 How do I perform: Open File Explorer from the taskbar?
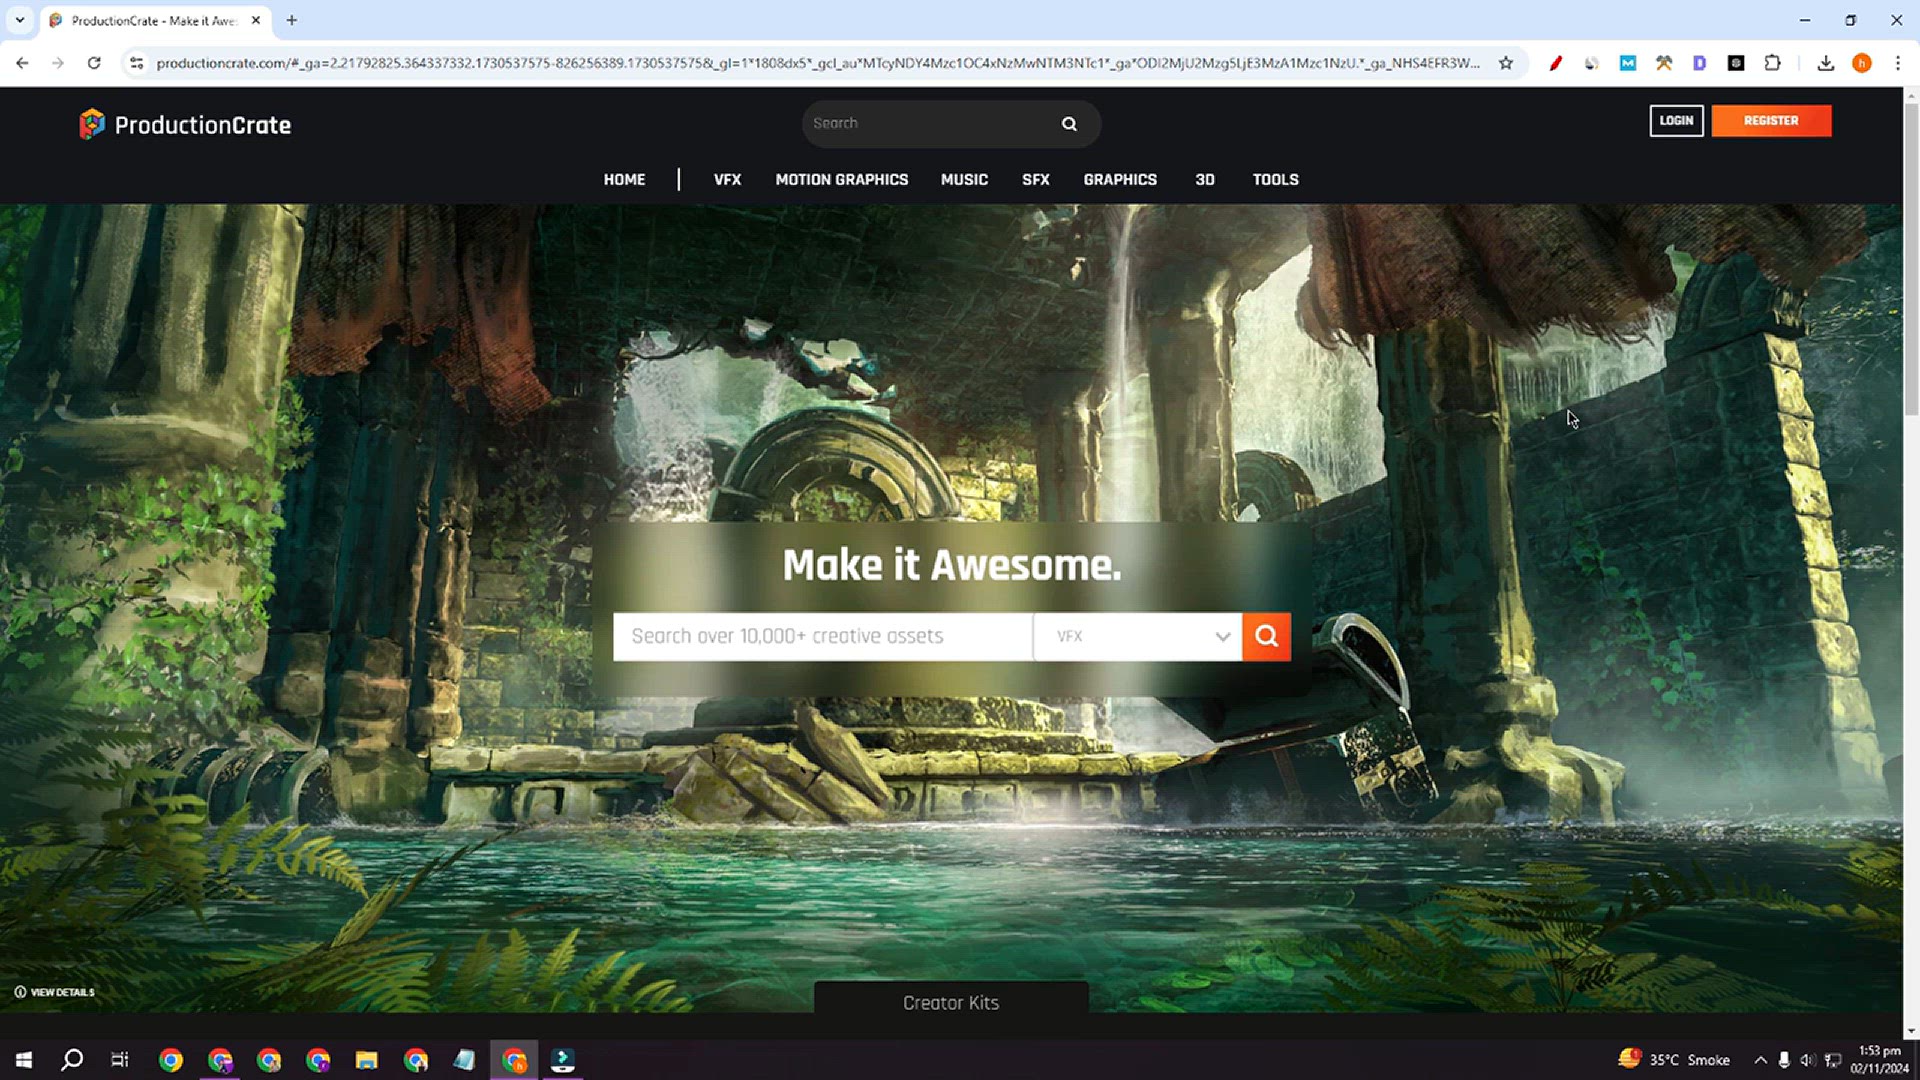pyautogui.click(x=367, y=1060)
